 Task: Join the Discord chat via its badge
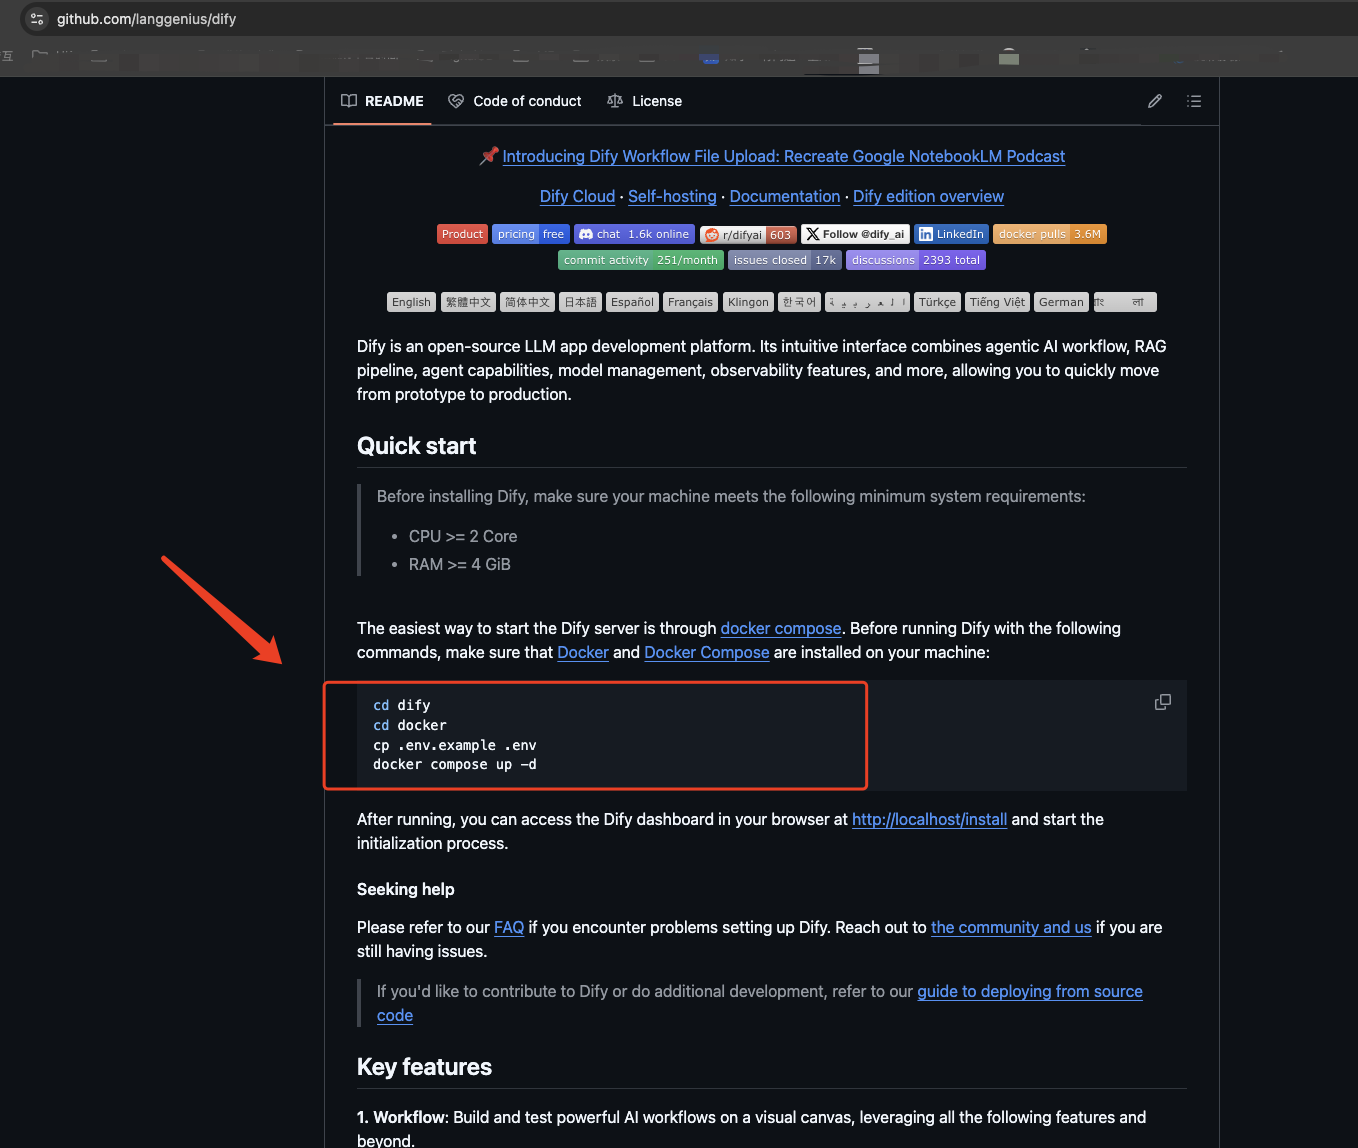[634, 234]
